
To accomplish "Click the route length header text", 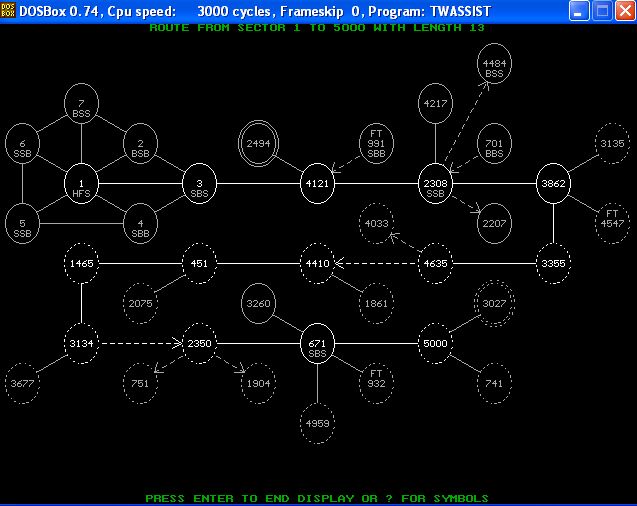I will [317, 28].
